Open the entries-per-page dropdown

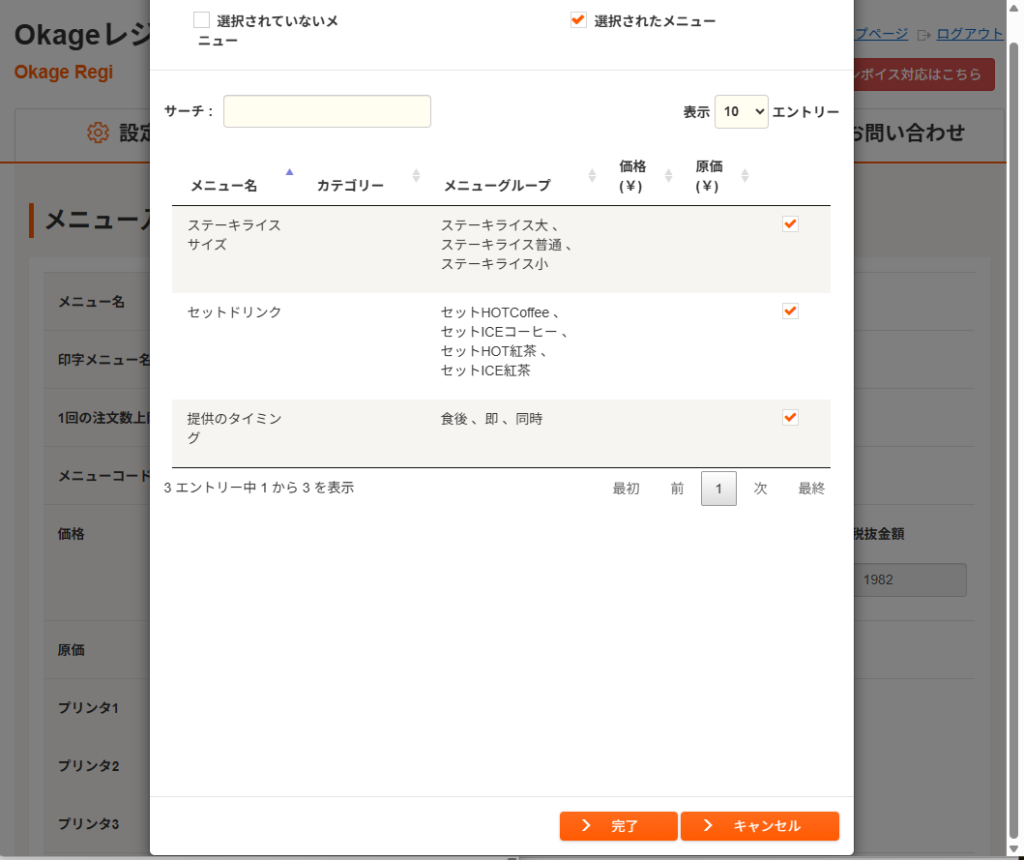tap(741, 112)
